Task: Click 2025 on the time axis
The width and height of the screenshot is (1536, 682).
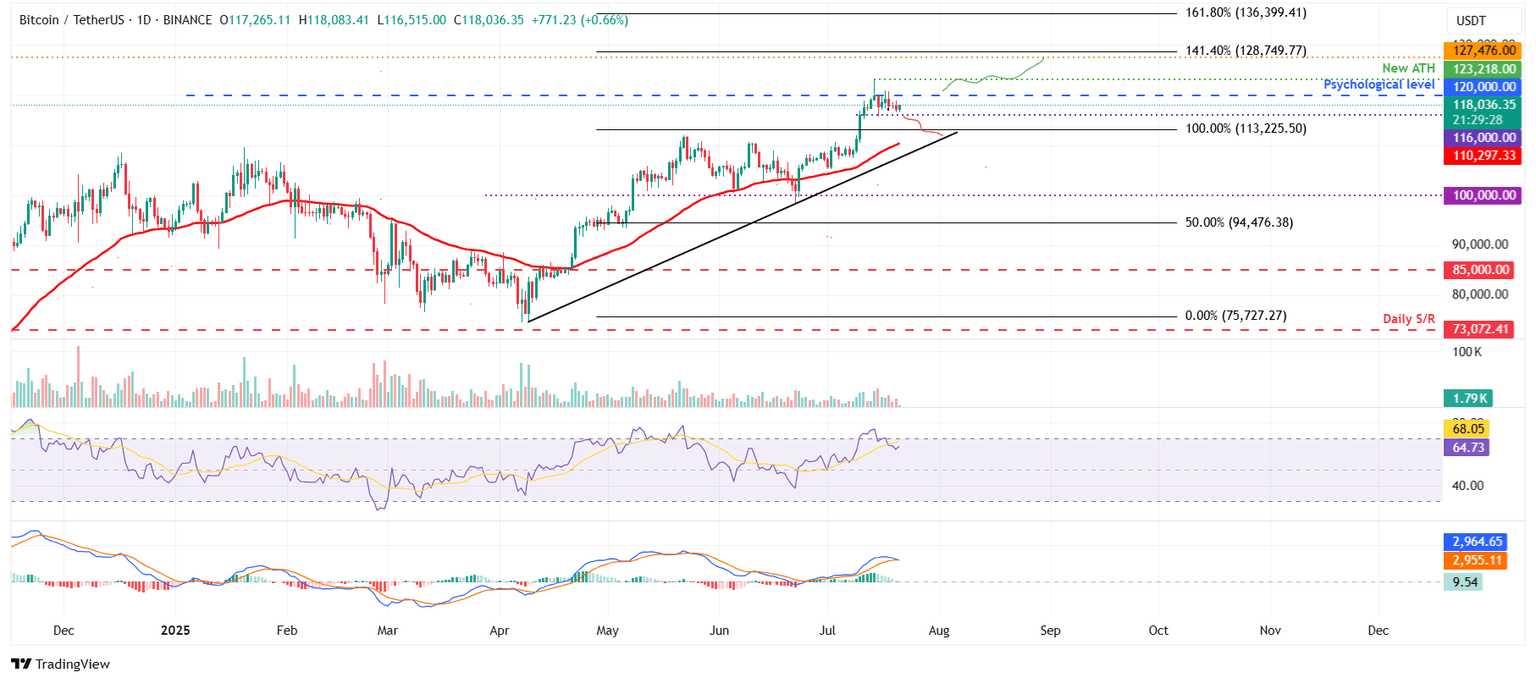Action: coord(175,631)
